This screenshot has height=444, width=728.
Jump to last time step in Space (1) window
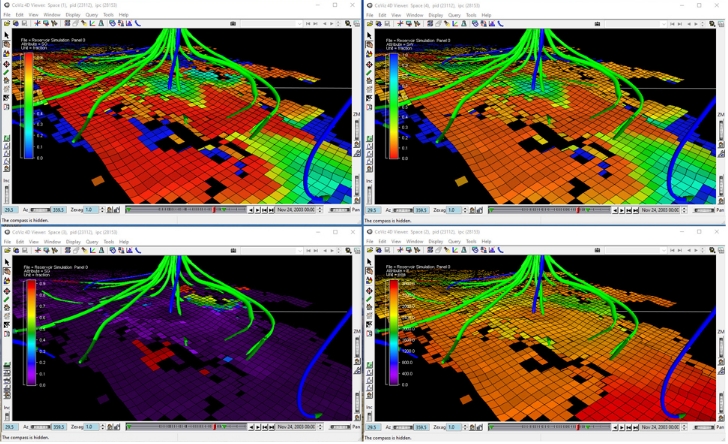272,210
